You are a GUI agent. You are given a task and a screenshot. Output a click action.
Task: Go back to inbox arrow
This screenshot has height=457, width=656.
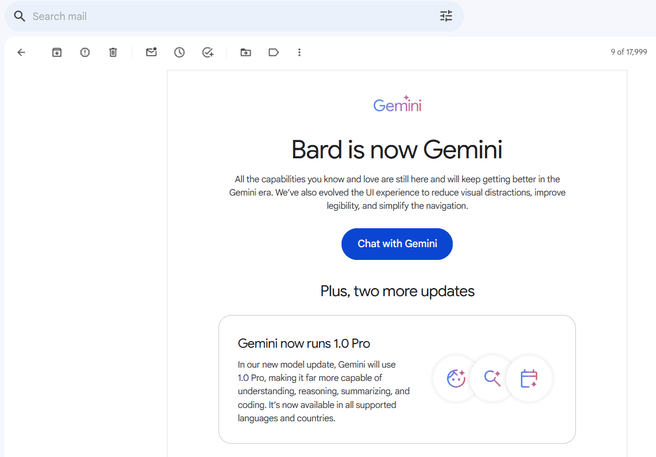coord(21,52)
